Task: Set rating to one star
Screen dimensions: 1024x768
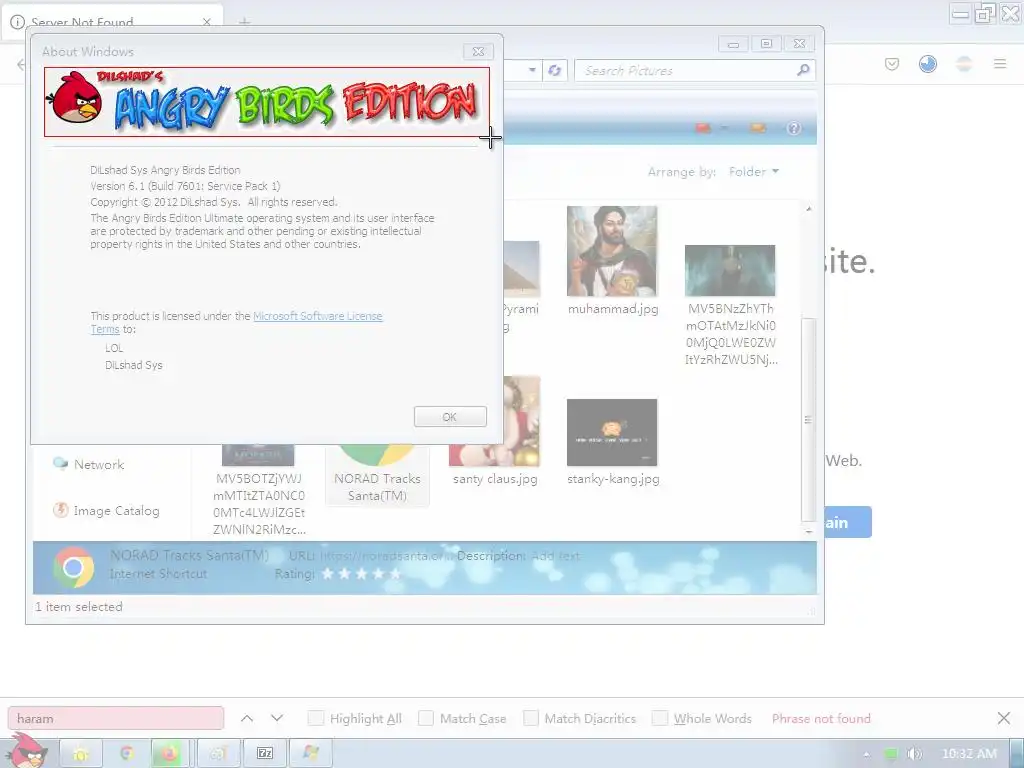Action: pos(328,574)
